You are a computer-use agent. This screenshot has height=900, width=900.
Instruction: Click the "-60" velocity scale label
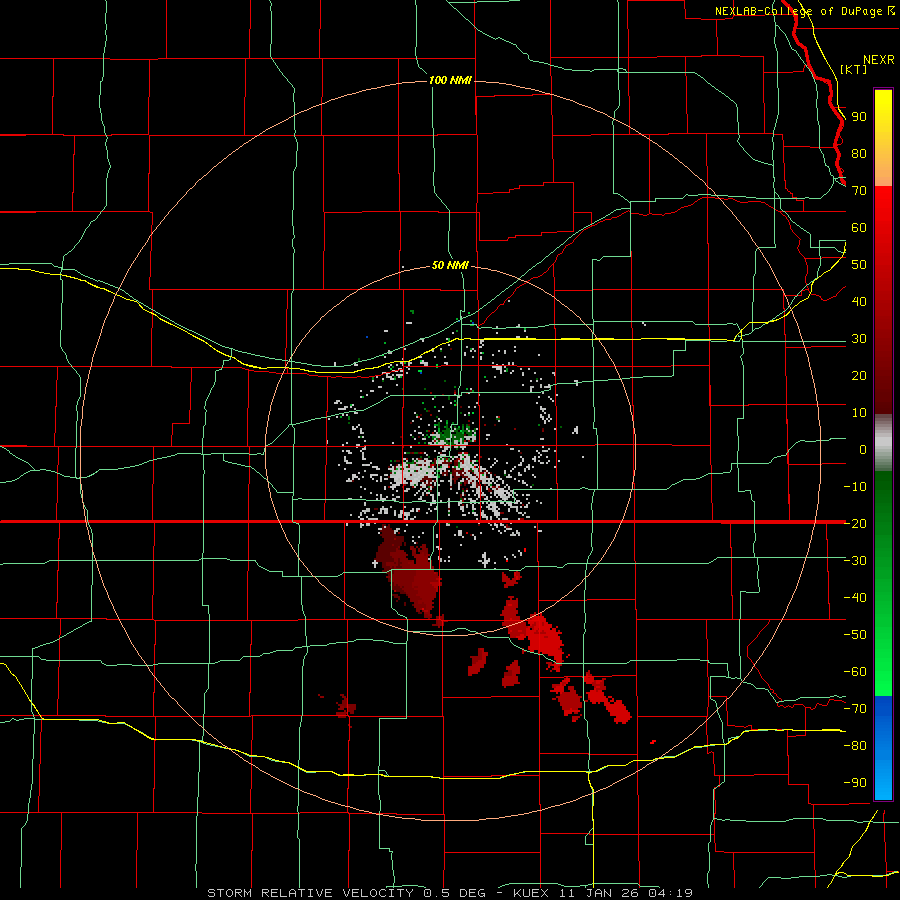[x=855, y=672]
